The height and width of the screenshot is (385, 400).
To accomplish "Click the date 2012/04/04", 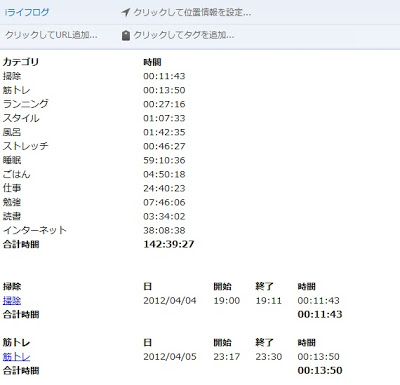I will tap(170, 300).
